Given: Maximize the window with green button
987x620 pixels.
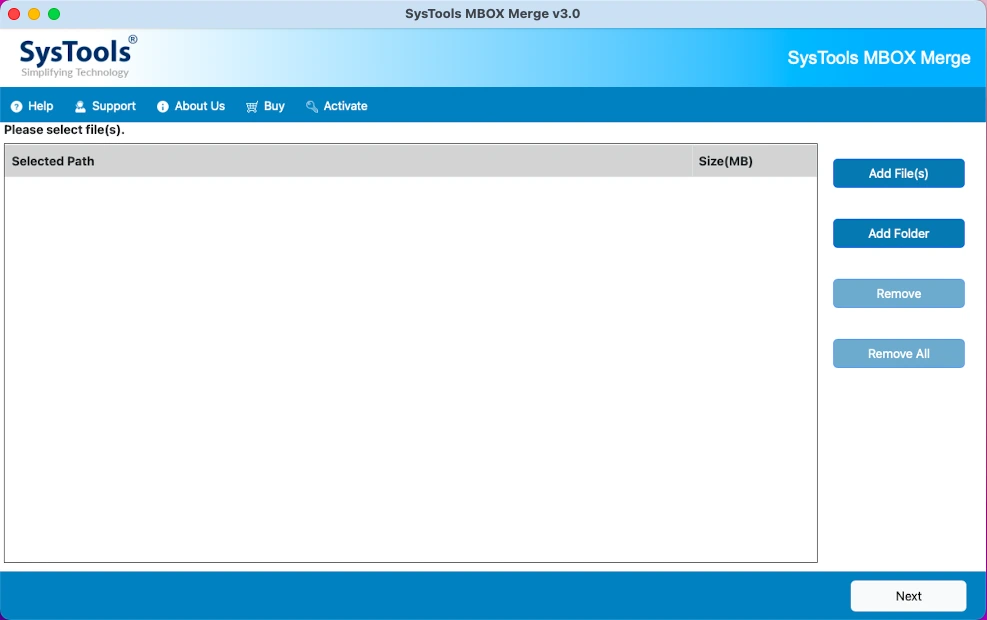Looking at the screenshot, I should (54, 14).
